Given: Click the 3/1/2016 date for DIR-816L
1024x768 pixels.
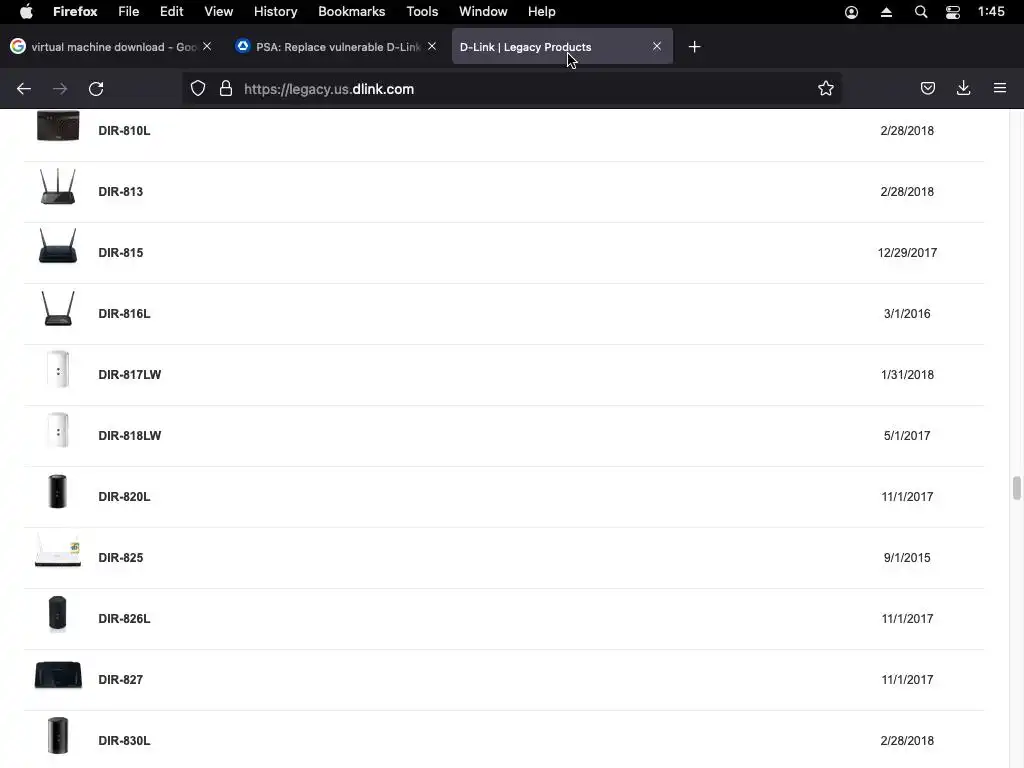Looking at the screenshot, I should 907,313.
